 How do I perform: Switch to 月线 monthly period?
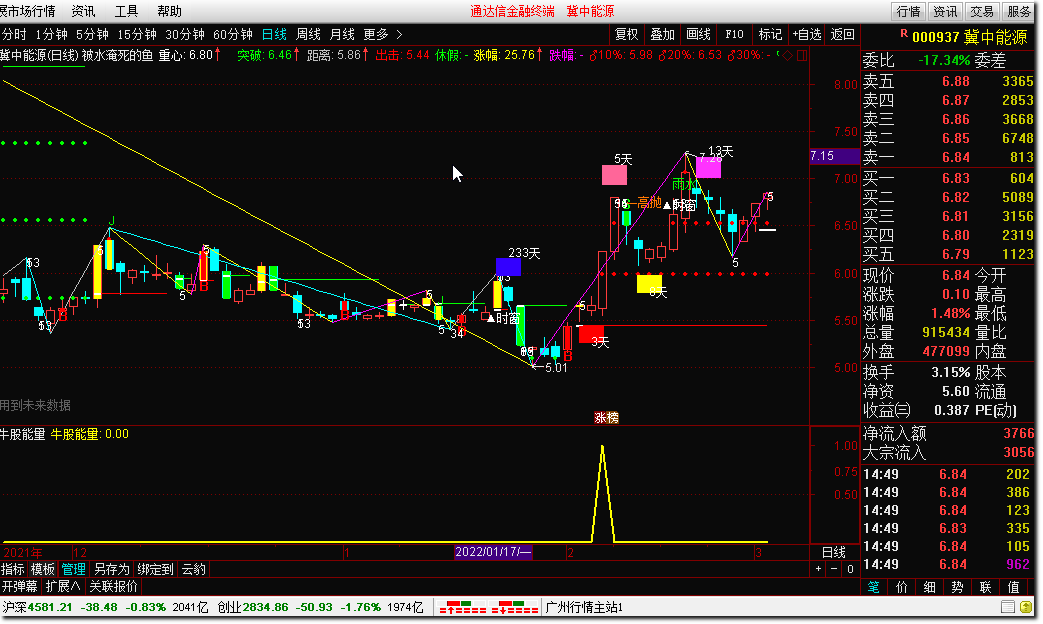click(x=343, y=34)
